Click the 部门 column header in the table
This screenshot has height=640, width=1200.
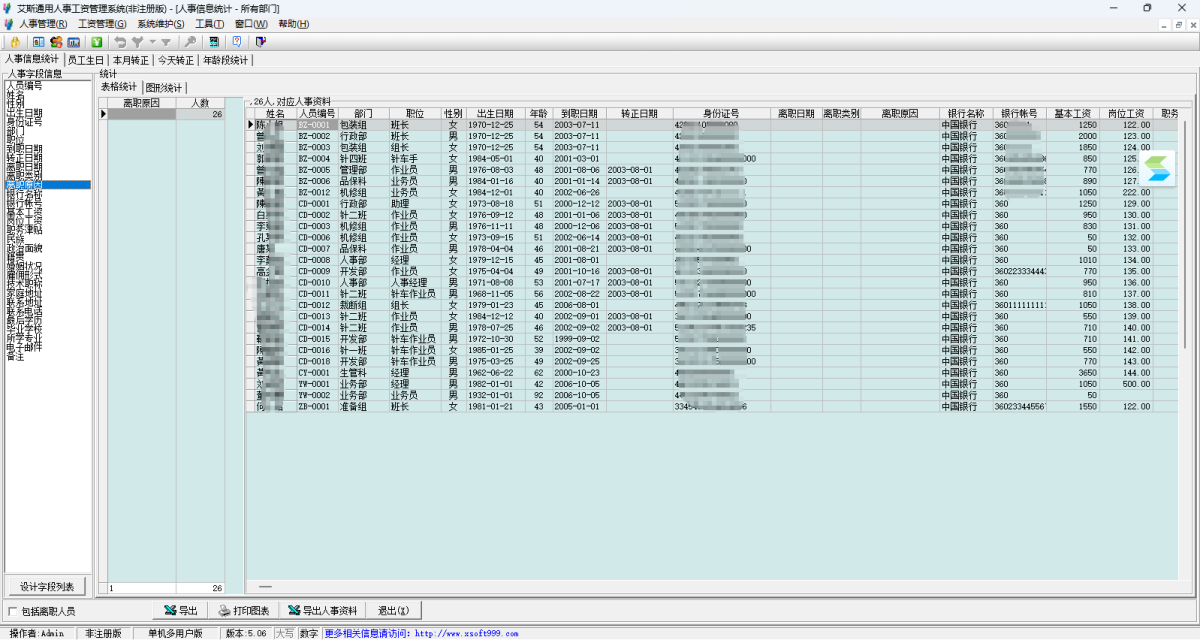tap(362, 114)
